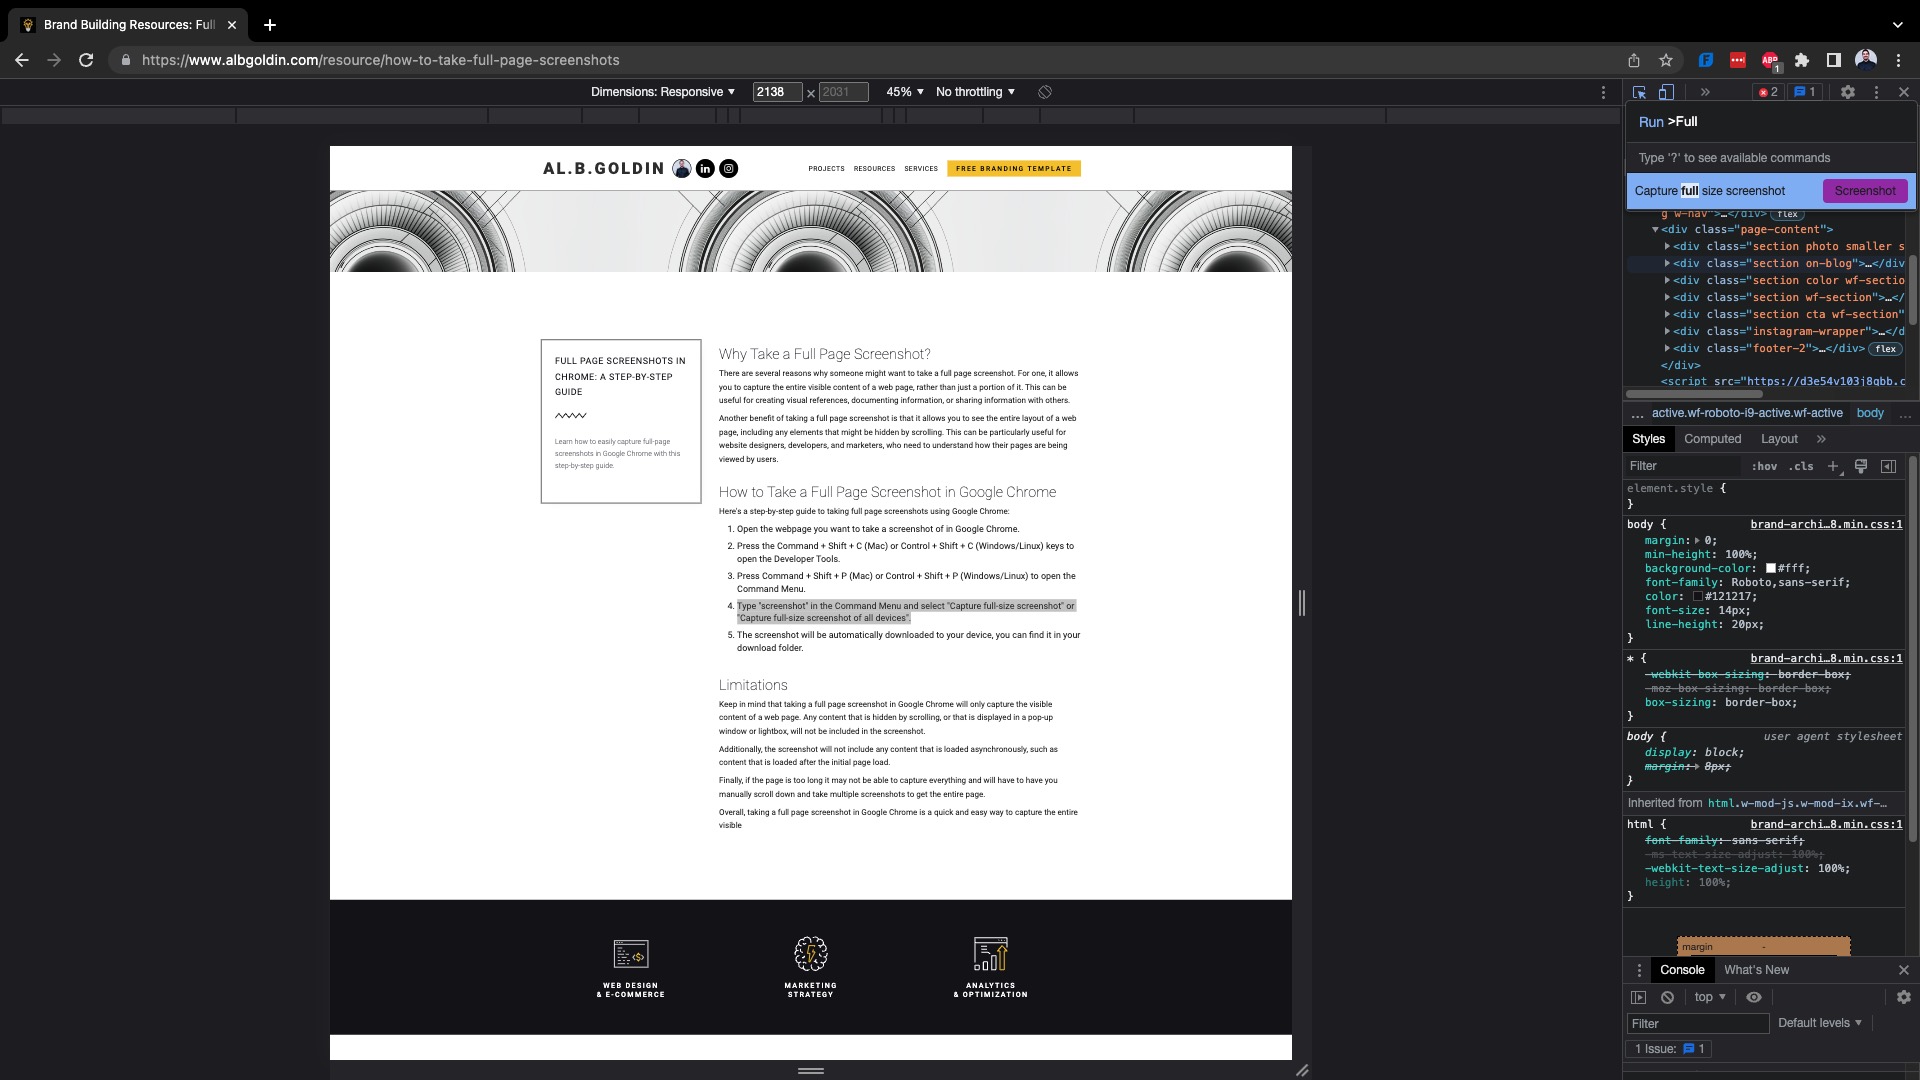Click the viewport width field showing 2138
This screenshot has height=1080, width=1920.
point(777,92)
